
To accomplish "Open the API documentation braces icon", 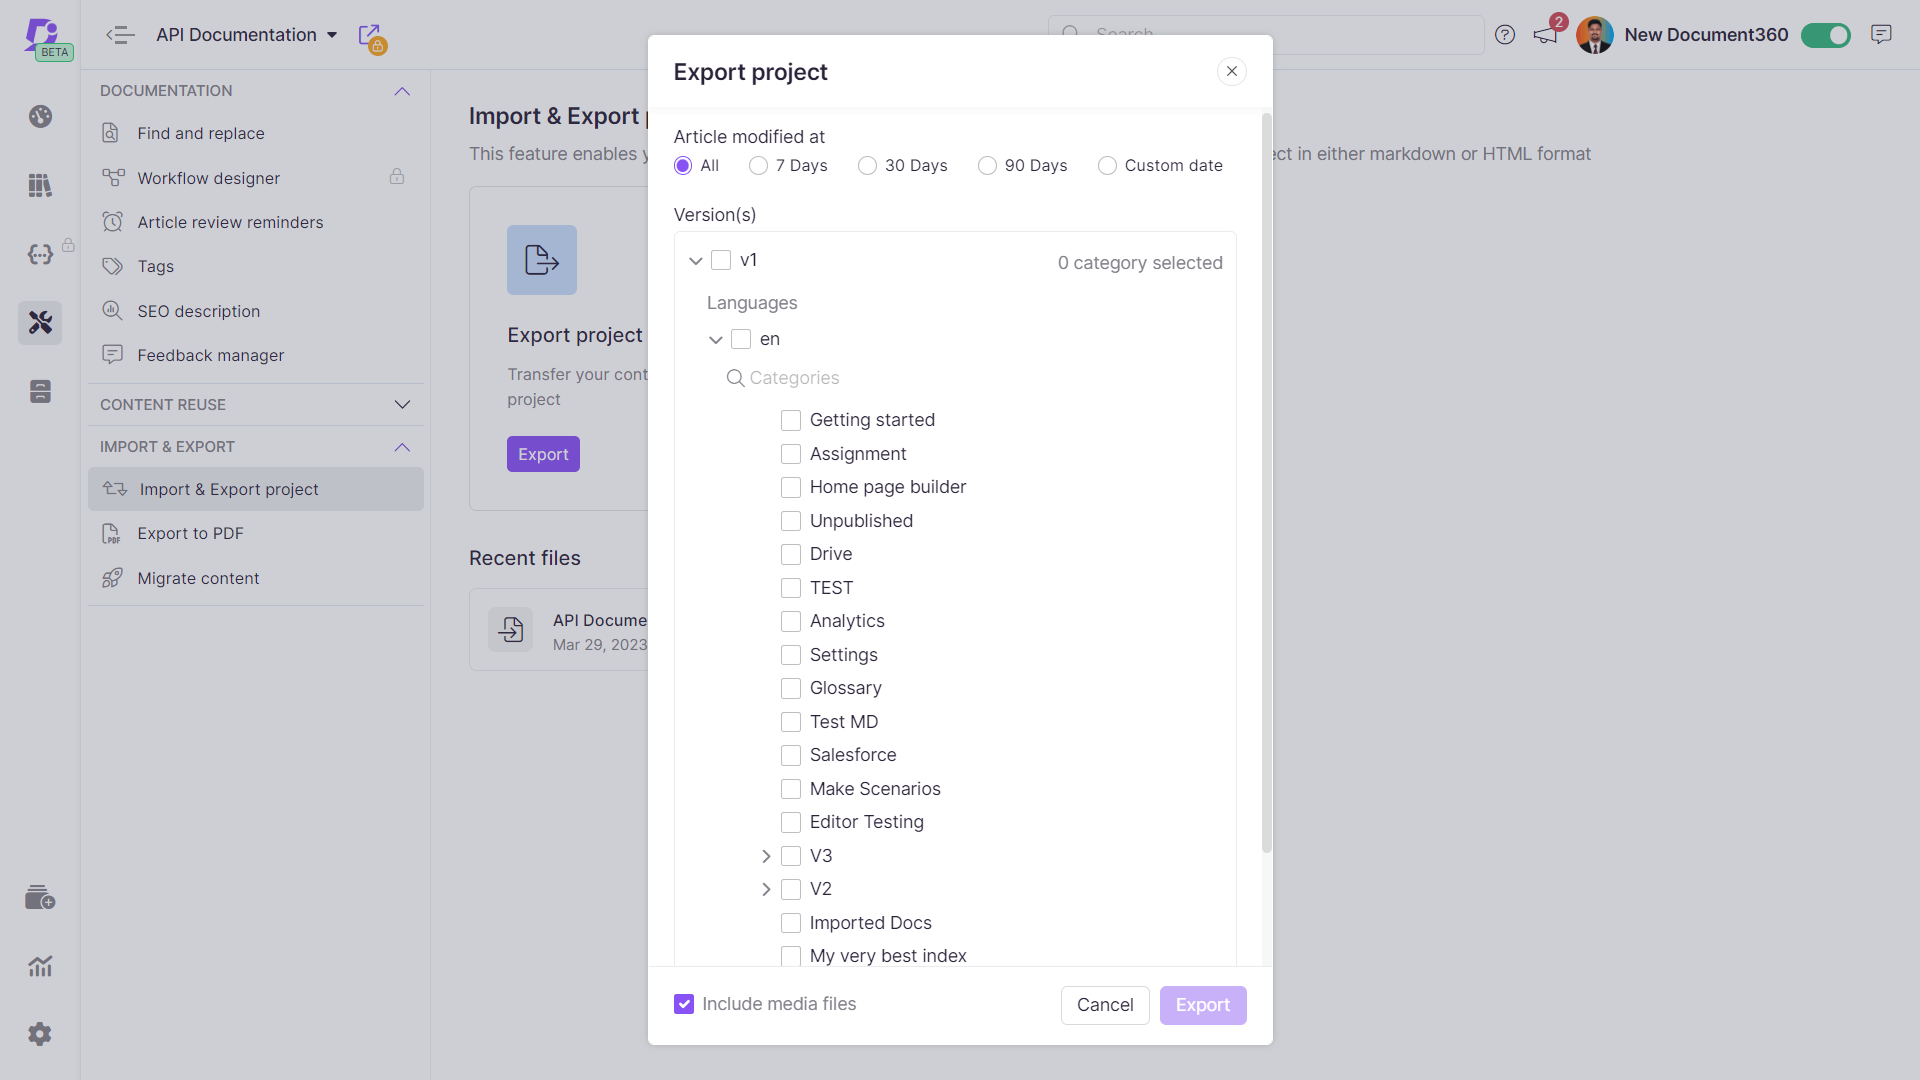I will point(40,254).
